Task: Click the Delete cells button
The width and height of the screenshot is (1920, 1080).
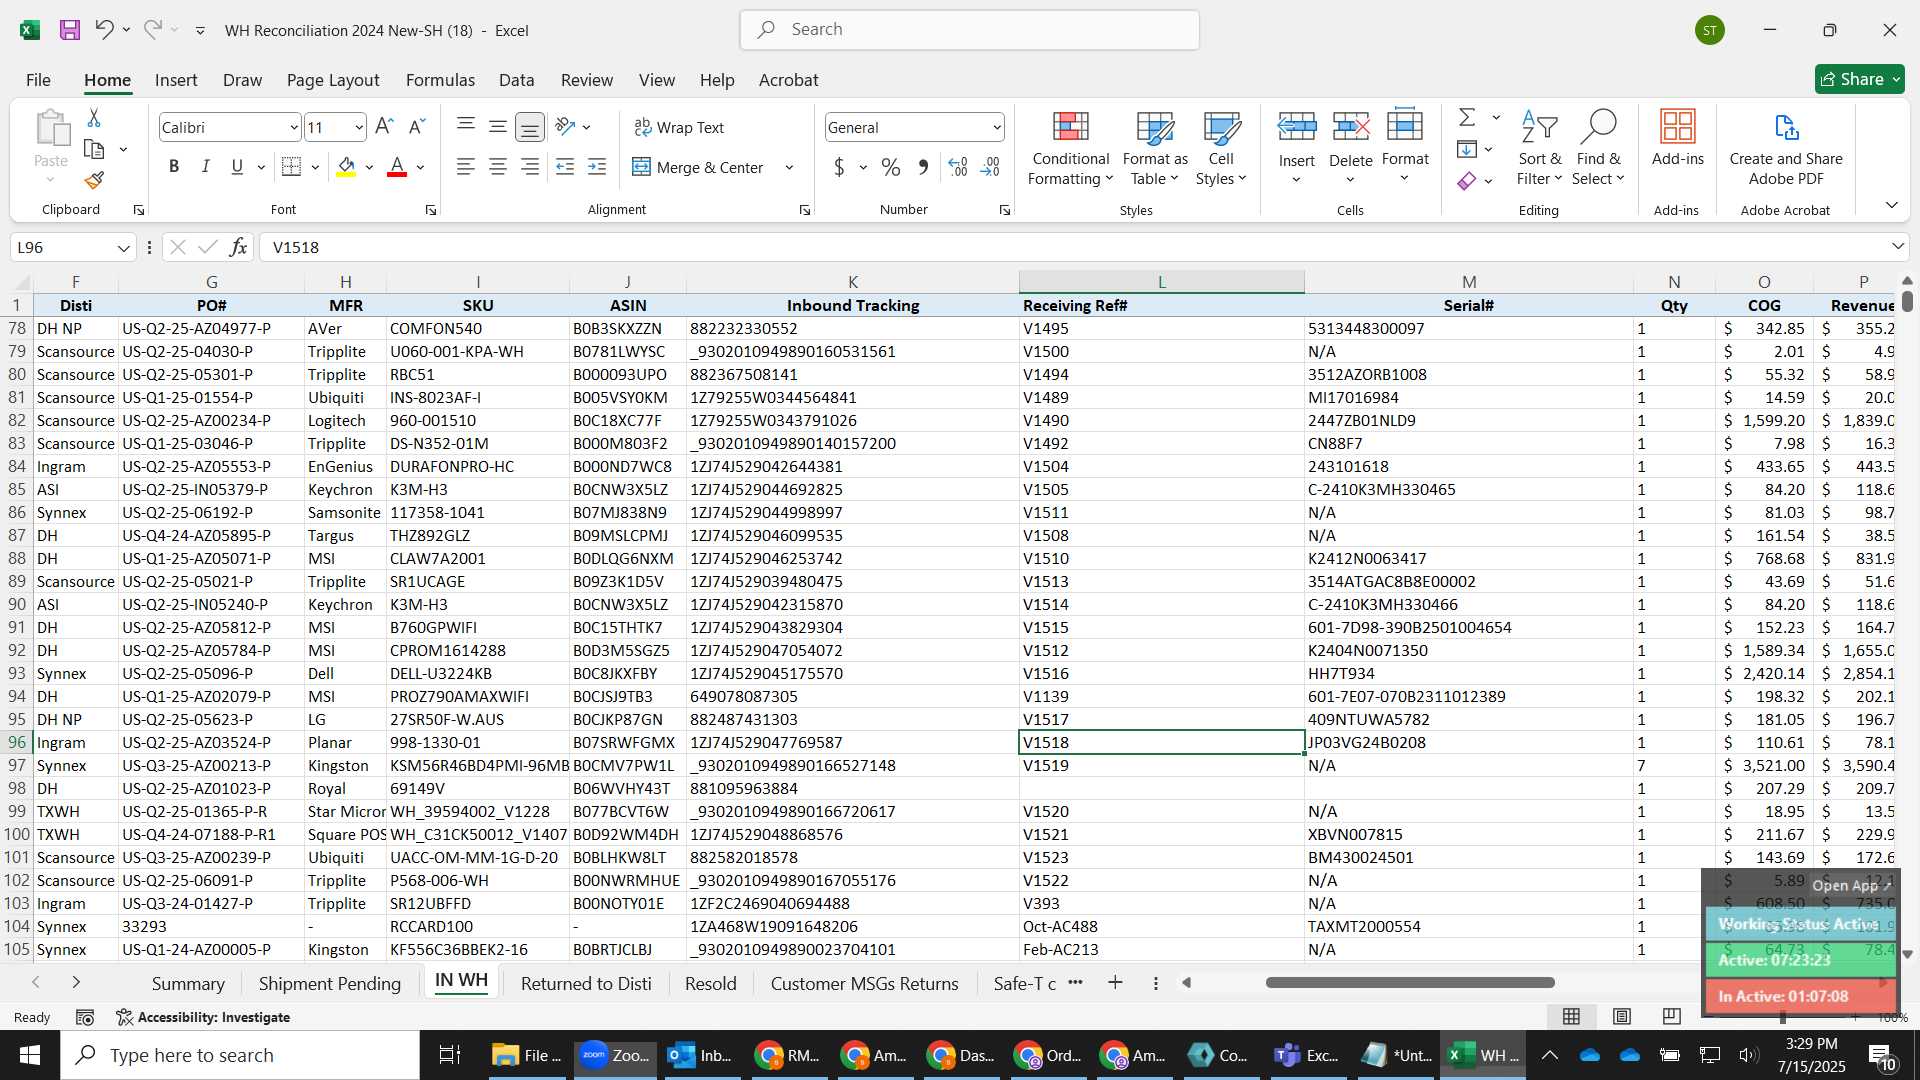Action: point(1351,148)
